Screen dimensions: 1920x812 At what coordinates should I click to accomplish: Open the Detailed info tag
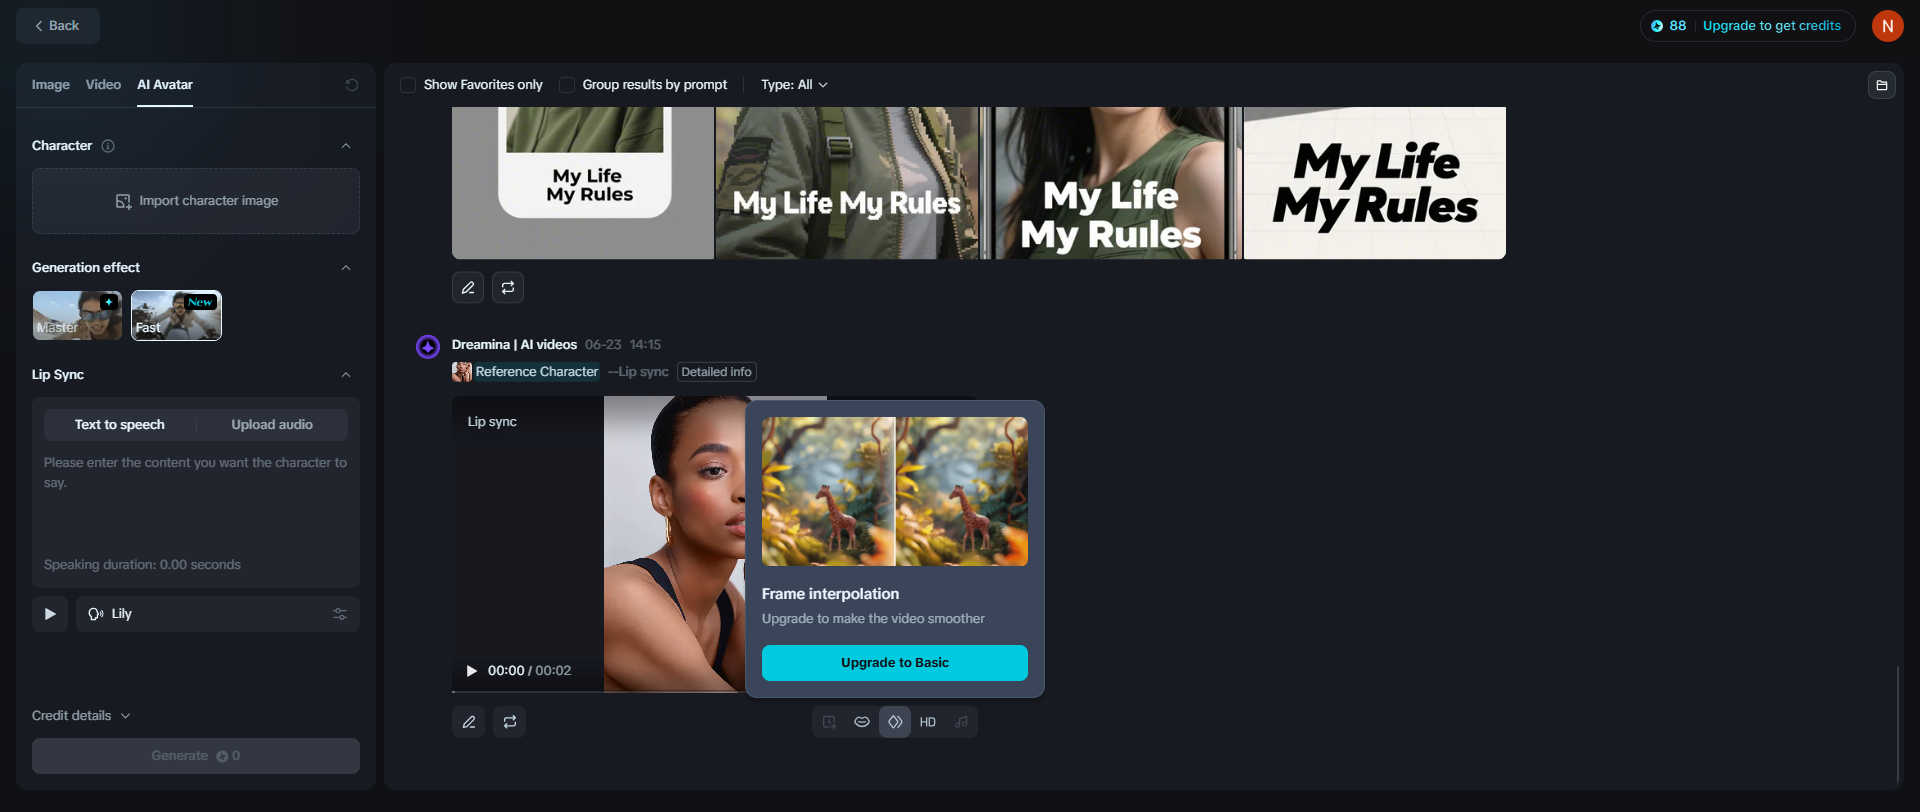pos(717,372)
